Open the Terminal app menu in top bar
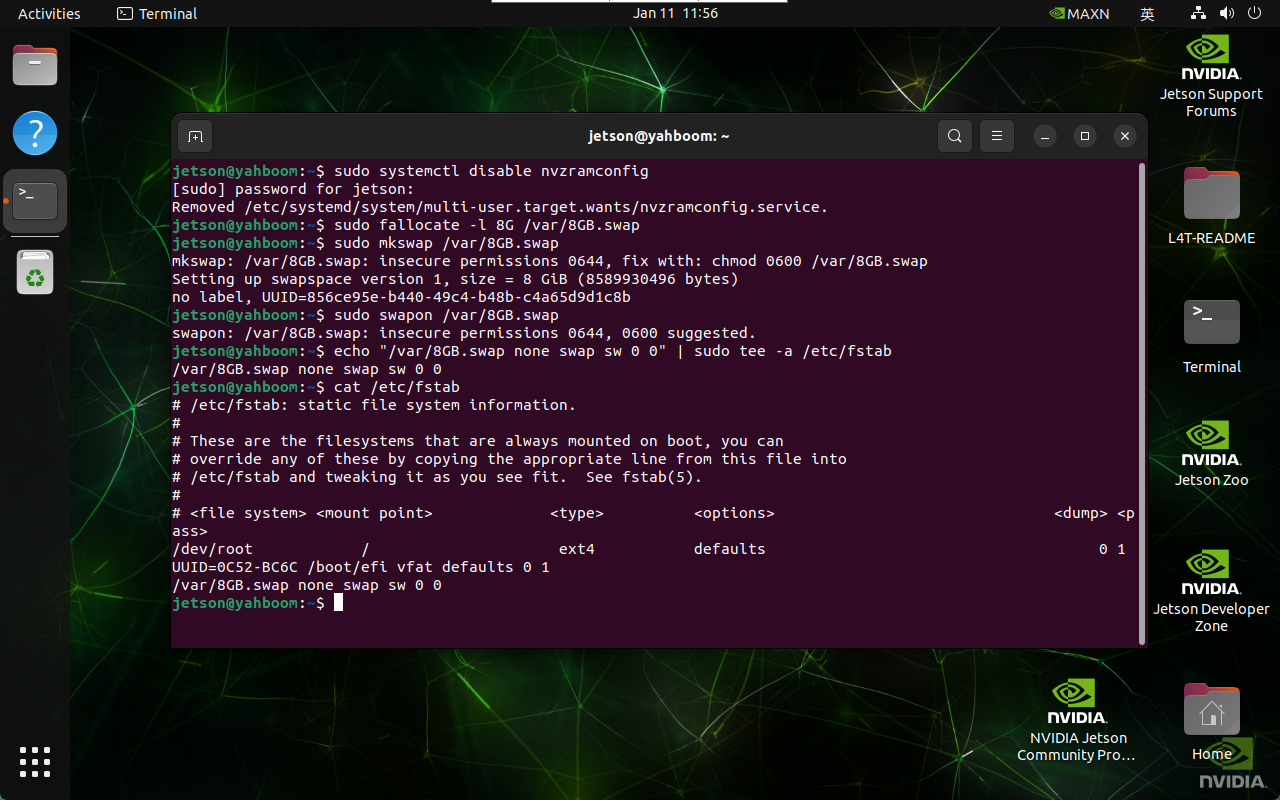The image size is (1280, 800). coord(157,13)
